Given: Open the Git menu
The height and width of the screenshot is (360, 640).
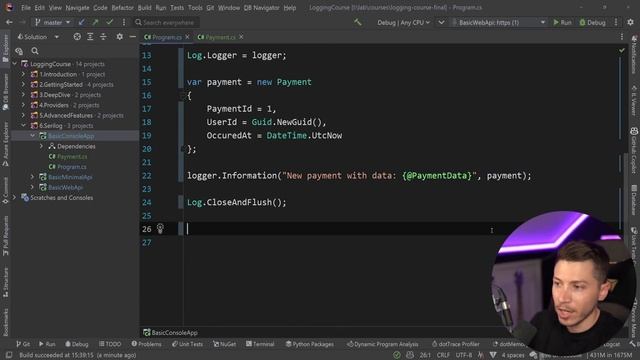Looking at the screenshot, I should point(210,8).
